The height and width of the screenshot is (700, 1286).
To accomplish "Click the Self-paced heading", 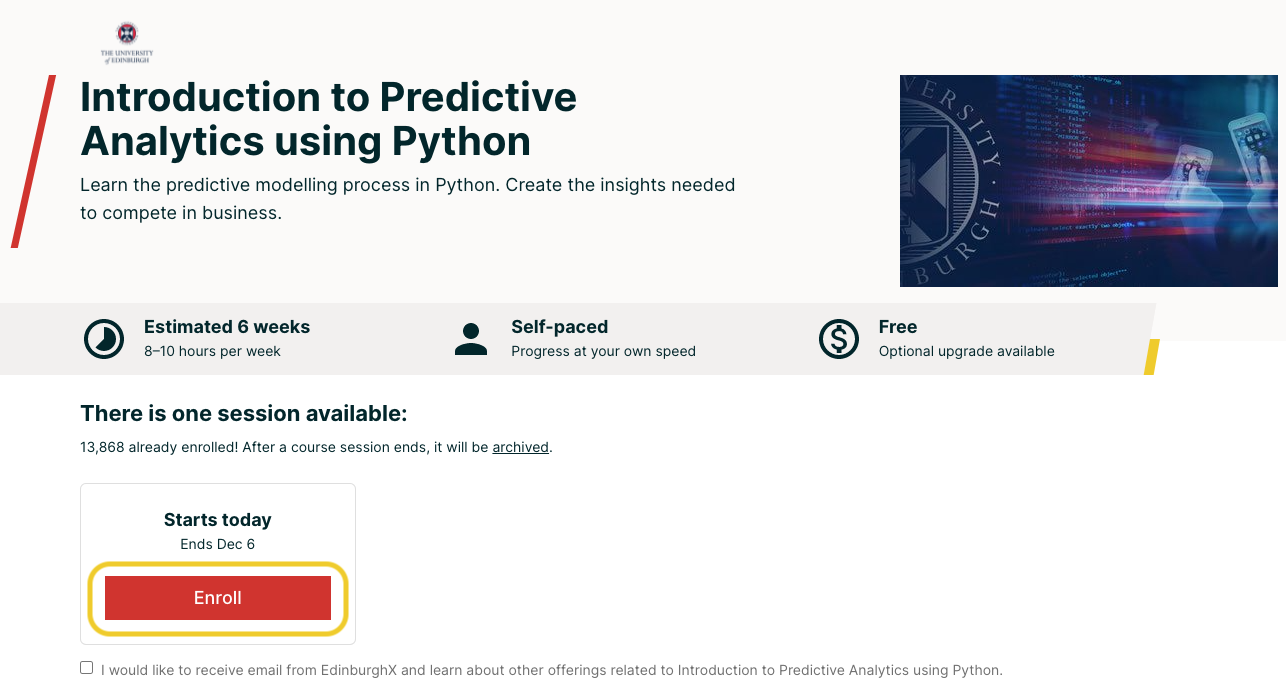I will point(559,327).
